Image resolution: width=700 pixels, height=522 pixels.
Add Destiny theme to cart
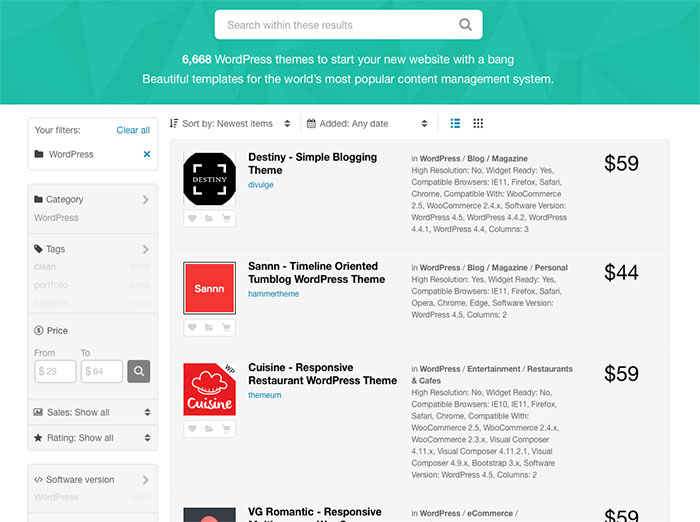click(226, 218)
